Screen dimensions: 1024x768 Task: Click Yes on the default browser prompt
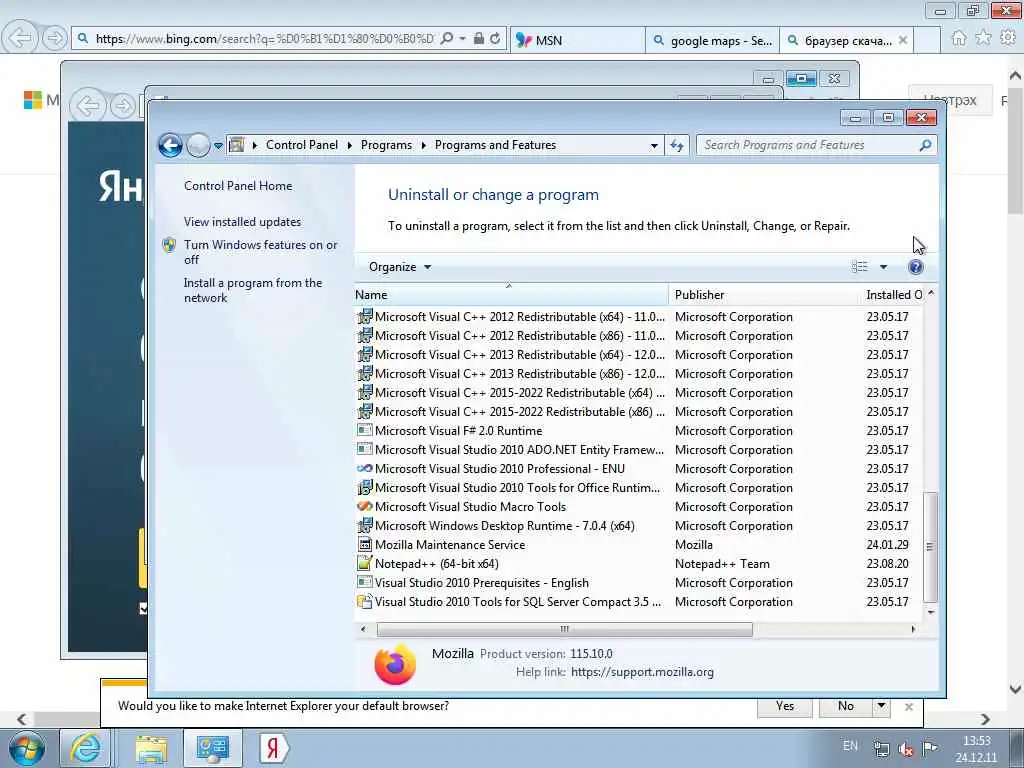click(x=784, y=706)
